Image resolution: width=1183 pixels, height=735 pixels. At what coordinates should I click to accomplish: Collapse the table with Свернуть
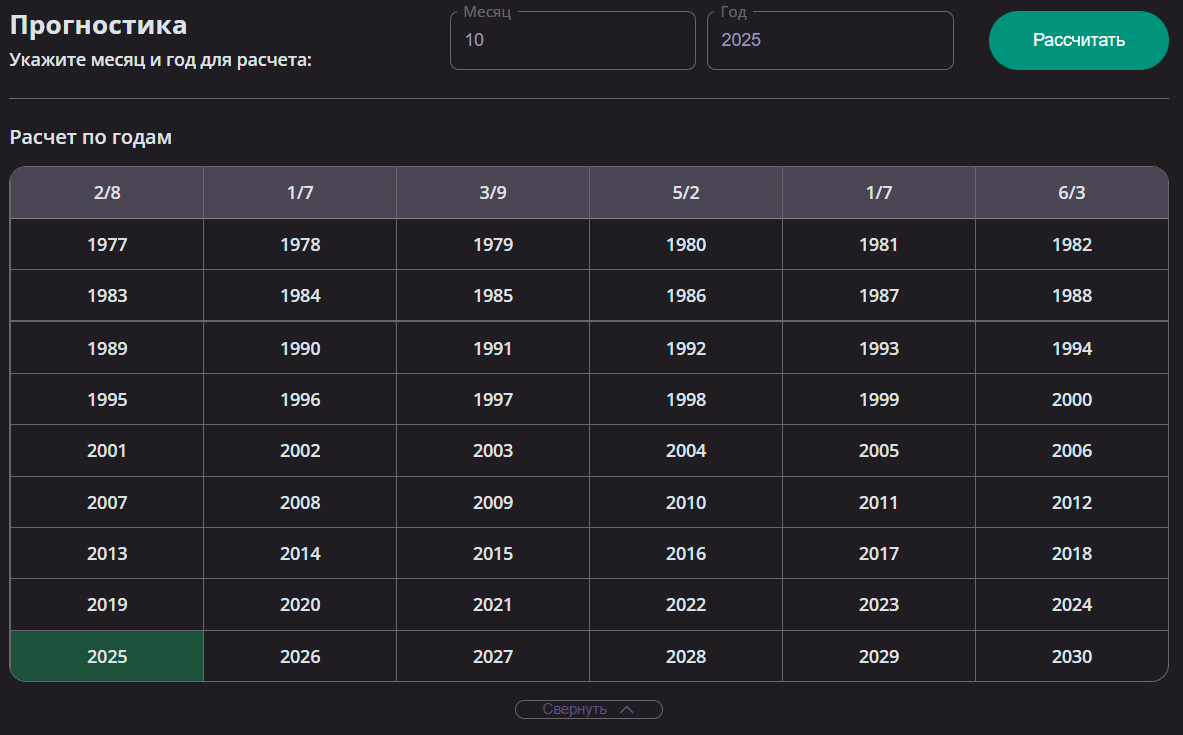(x=588, y=709)
